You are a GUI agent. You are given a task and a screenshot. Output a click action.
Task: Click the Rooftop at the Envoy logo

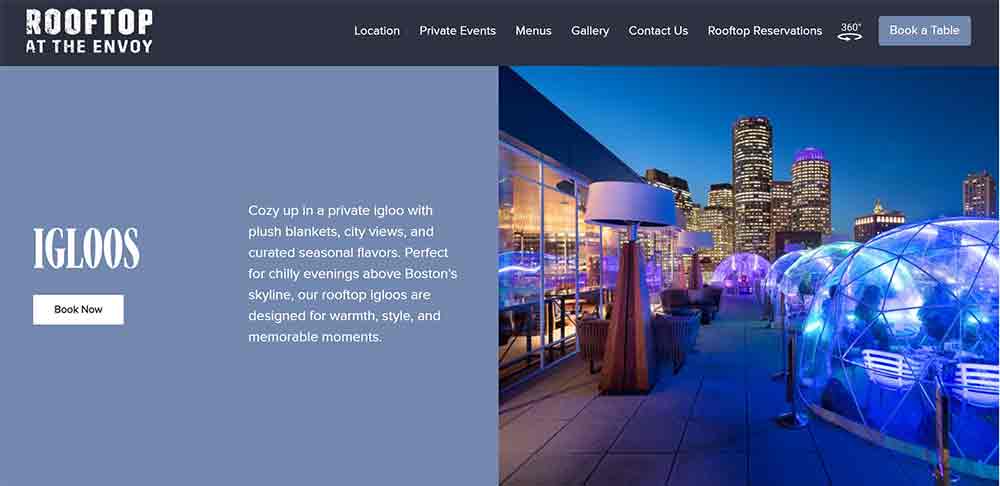(x=89, y=31)
